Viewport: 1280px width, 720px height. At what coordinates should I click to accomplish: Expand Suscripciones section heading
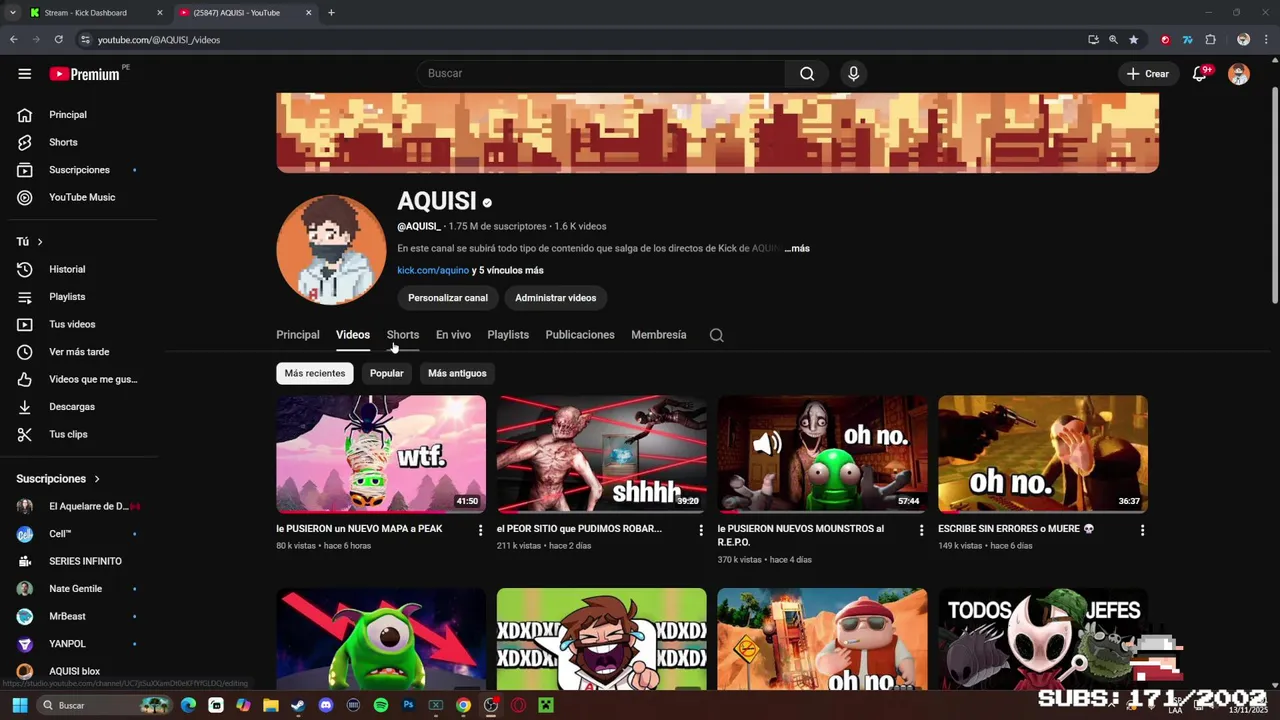(x=58, y=479)
